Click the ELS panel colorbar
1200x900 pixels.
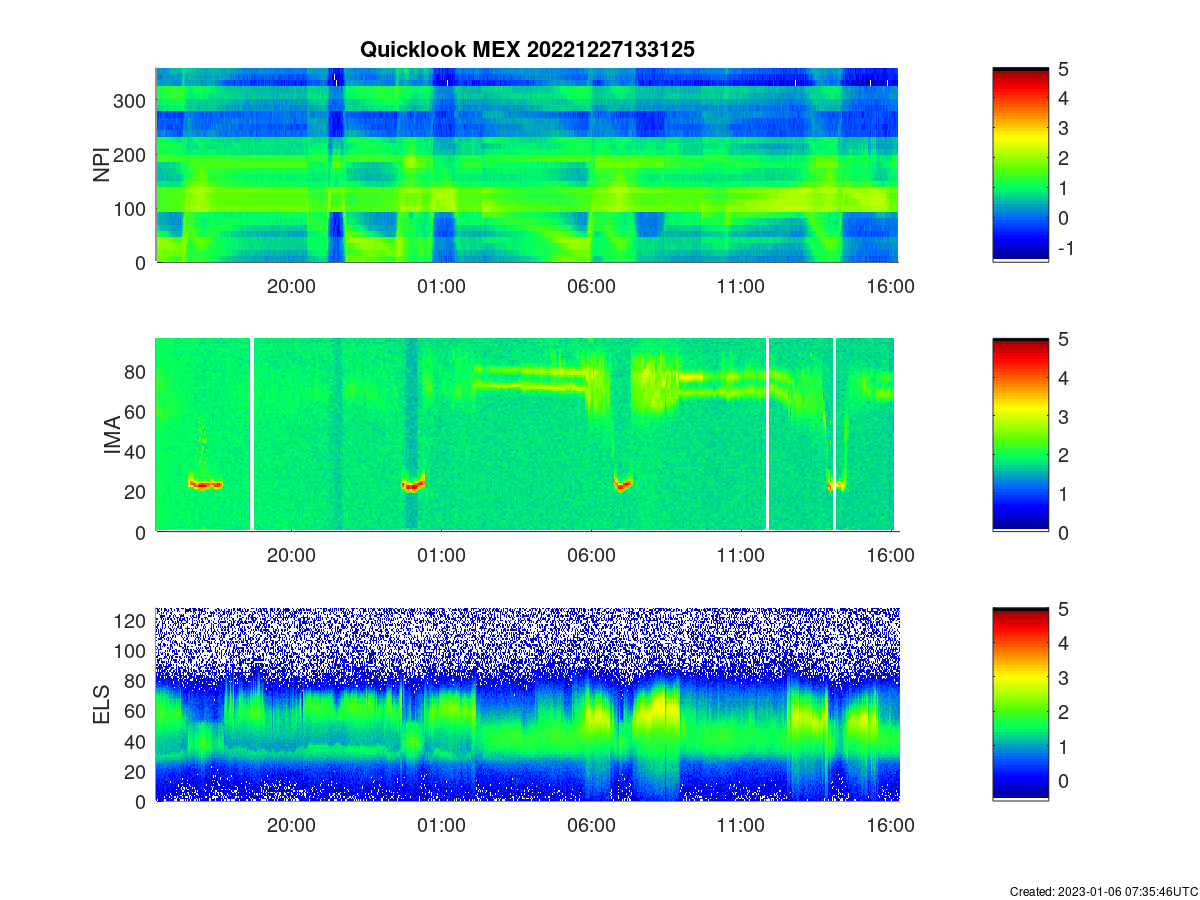(1020, 704)
